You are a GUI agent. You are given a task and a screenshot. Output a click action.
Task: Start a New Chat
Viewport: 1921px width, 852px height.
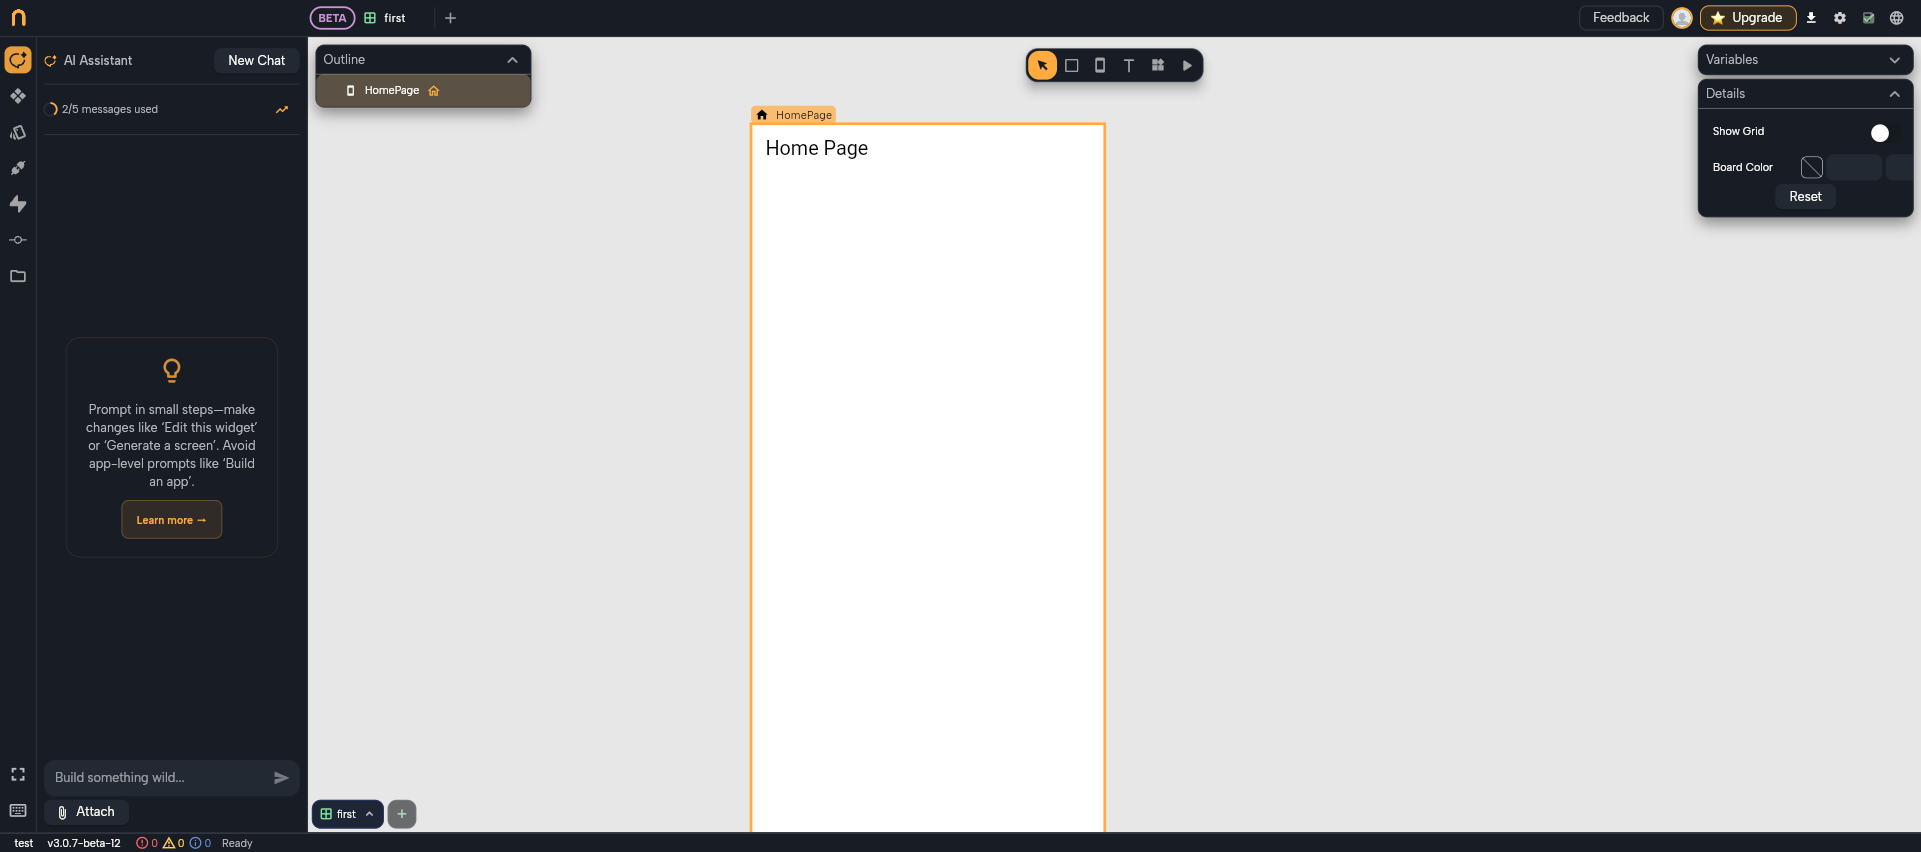tap(256, 61)
